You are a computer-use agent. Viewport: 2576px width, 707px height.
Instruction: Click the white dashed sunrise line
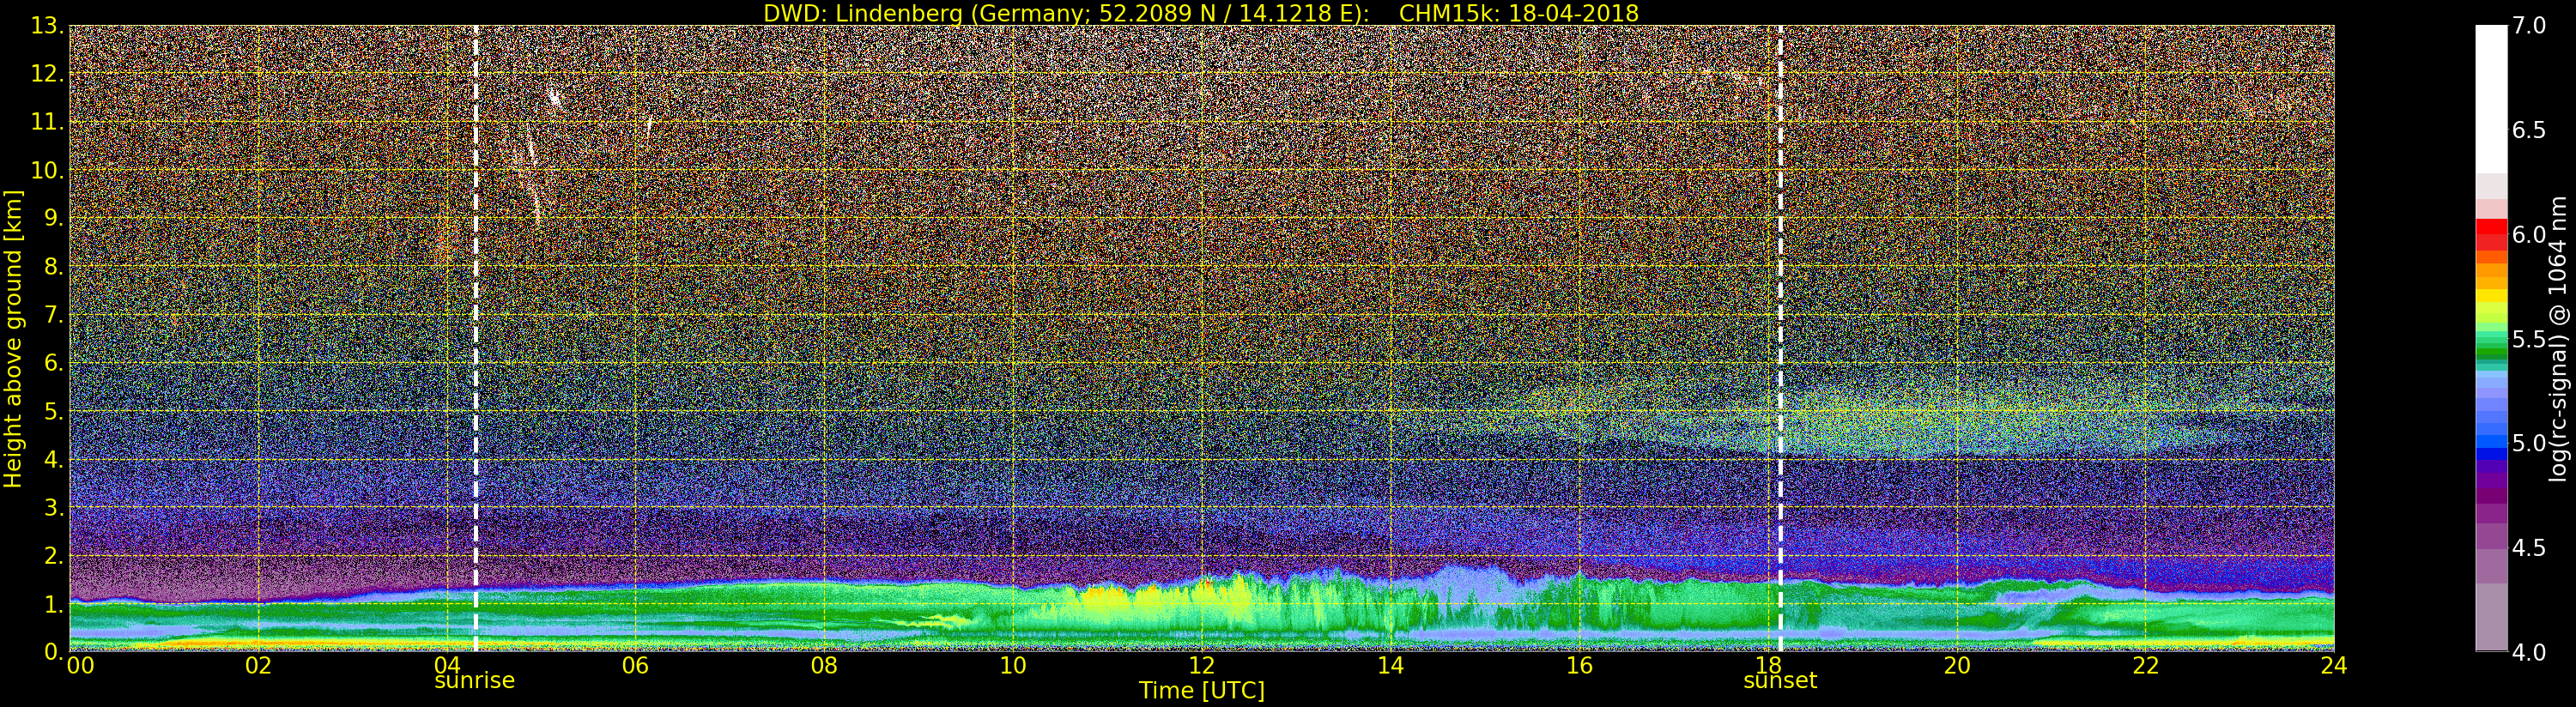tap(475, 338)
